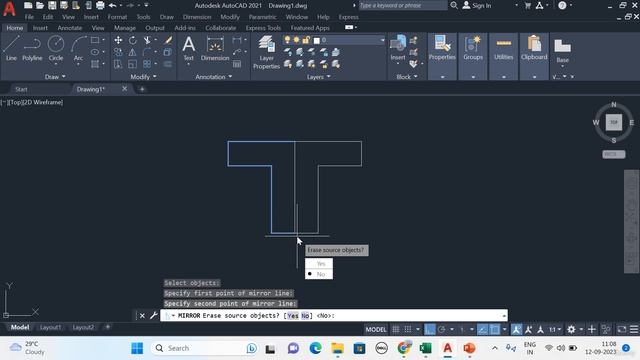Click the Customization menu in the status bar
Viewport: 640px width, 360px height.
click(x=634, y=329)
